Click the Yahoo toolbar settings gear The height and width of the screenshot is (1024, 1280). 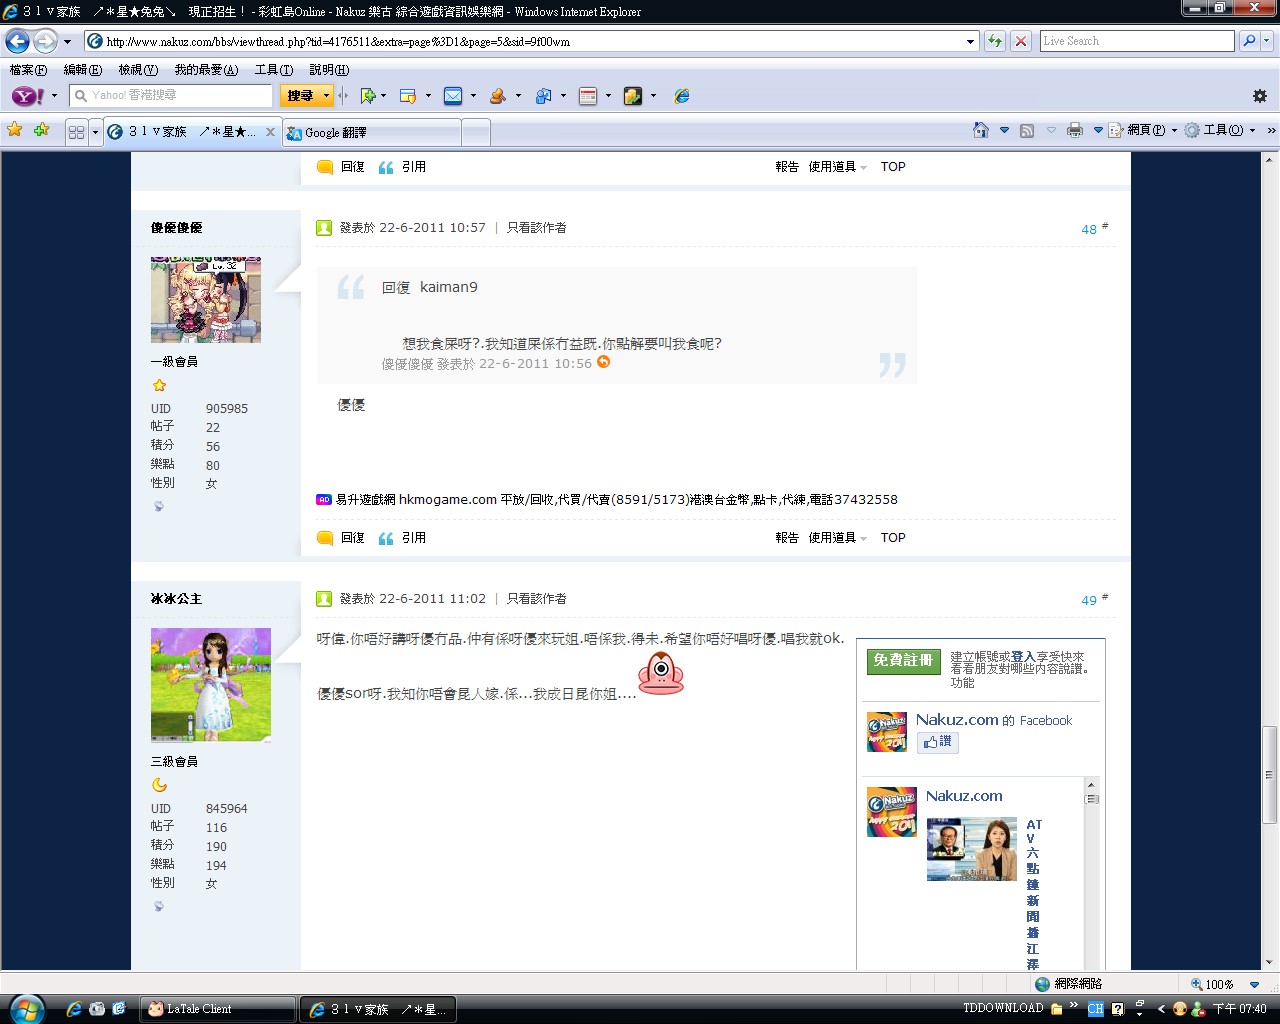(x=1259, y=96)
